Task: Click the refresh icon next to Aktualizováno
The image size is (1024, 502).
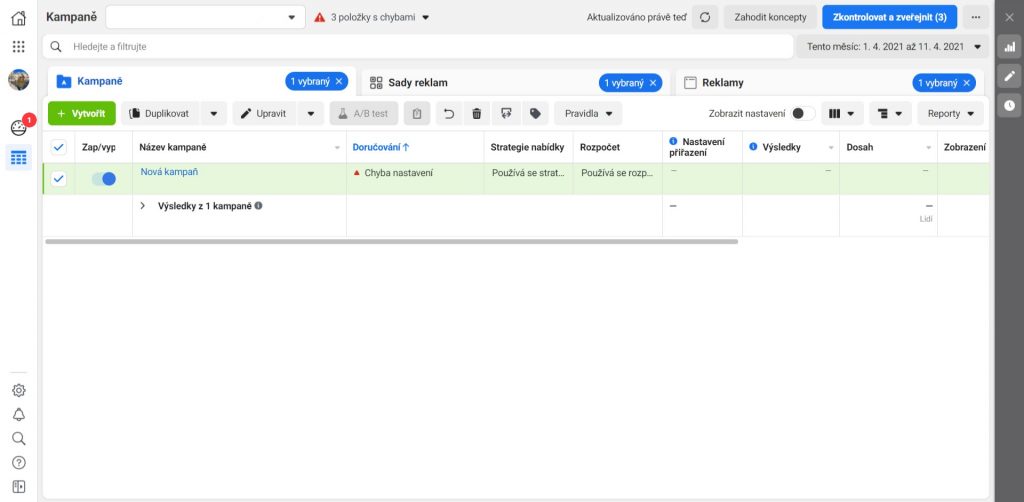Action: (x=705, y=18)
